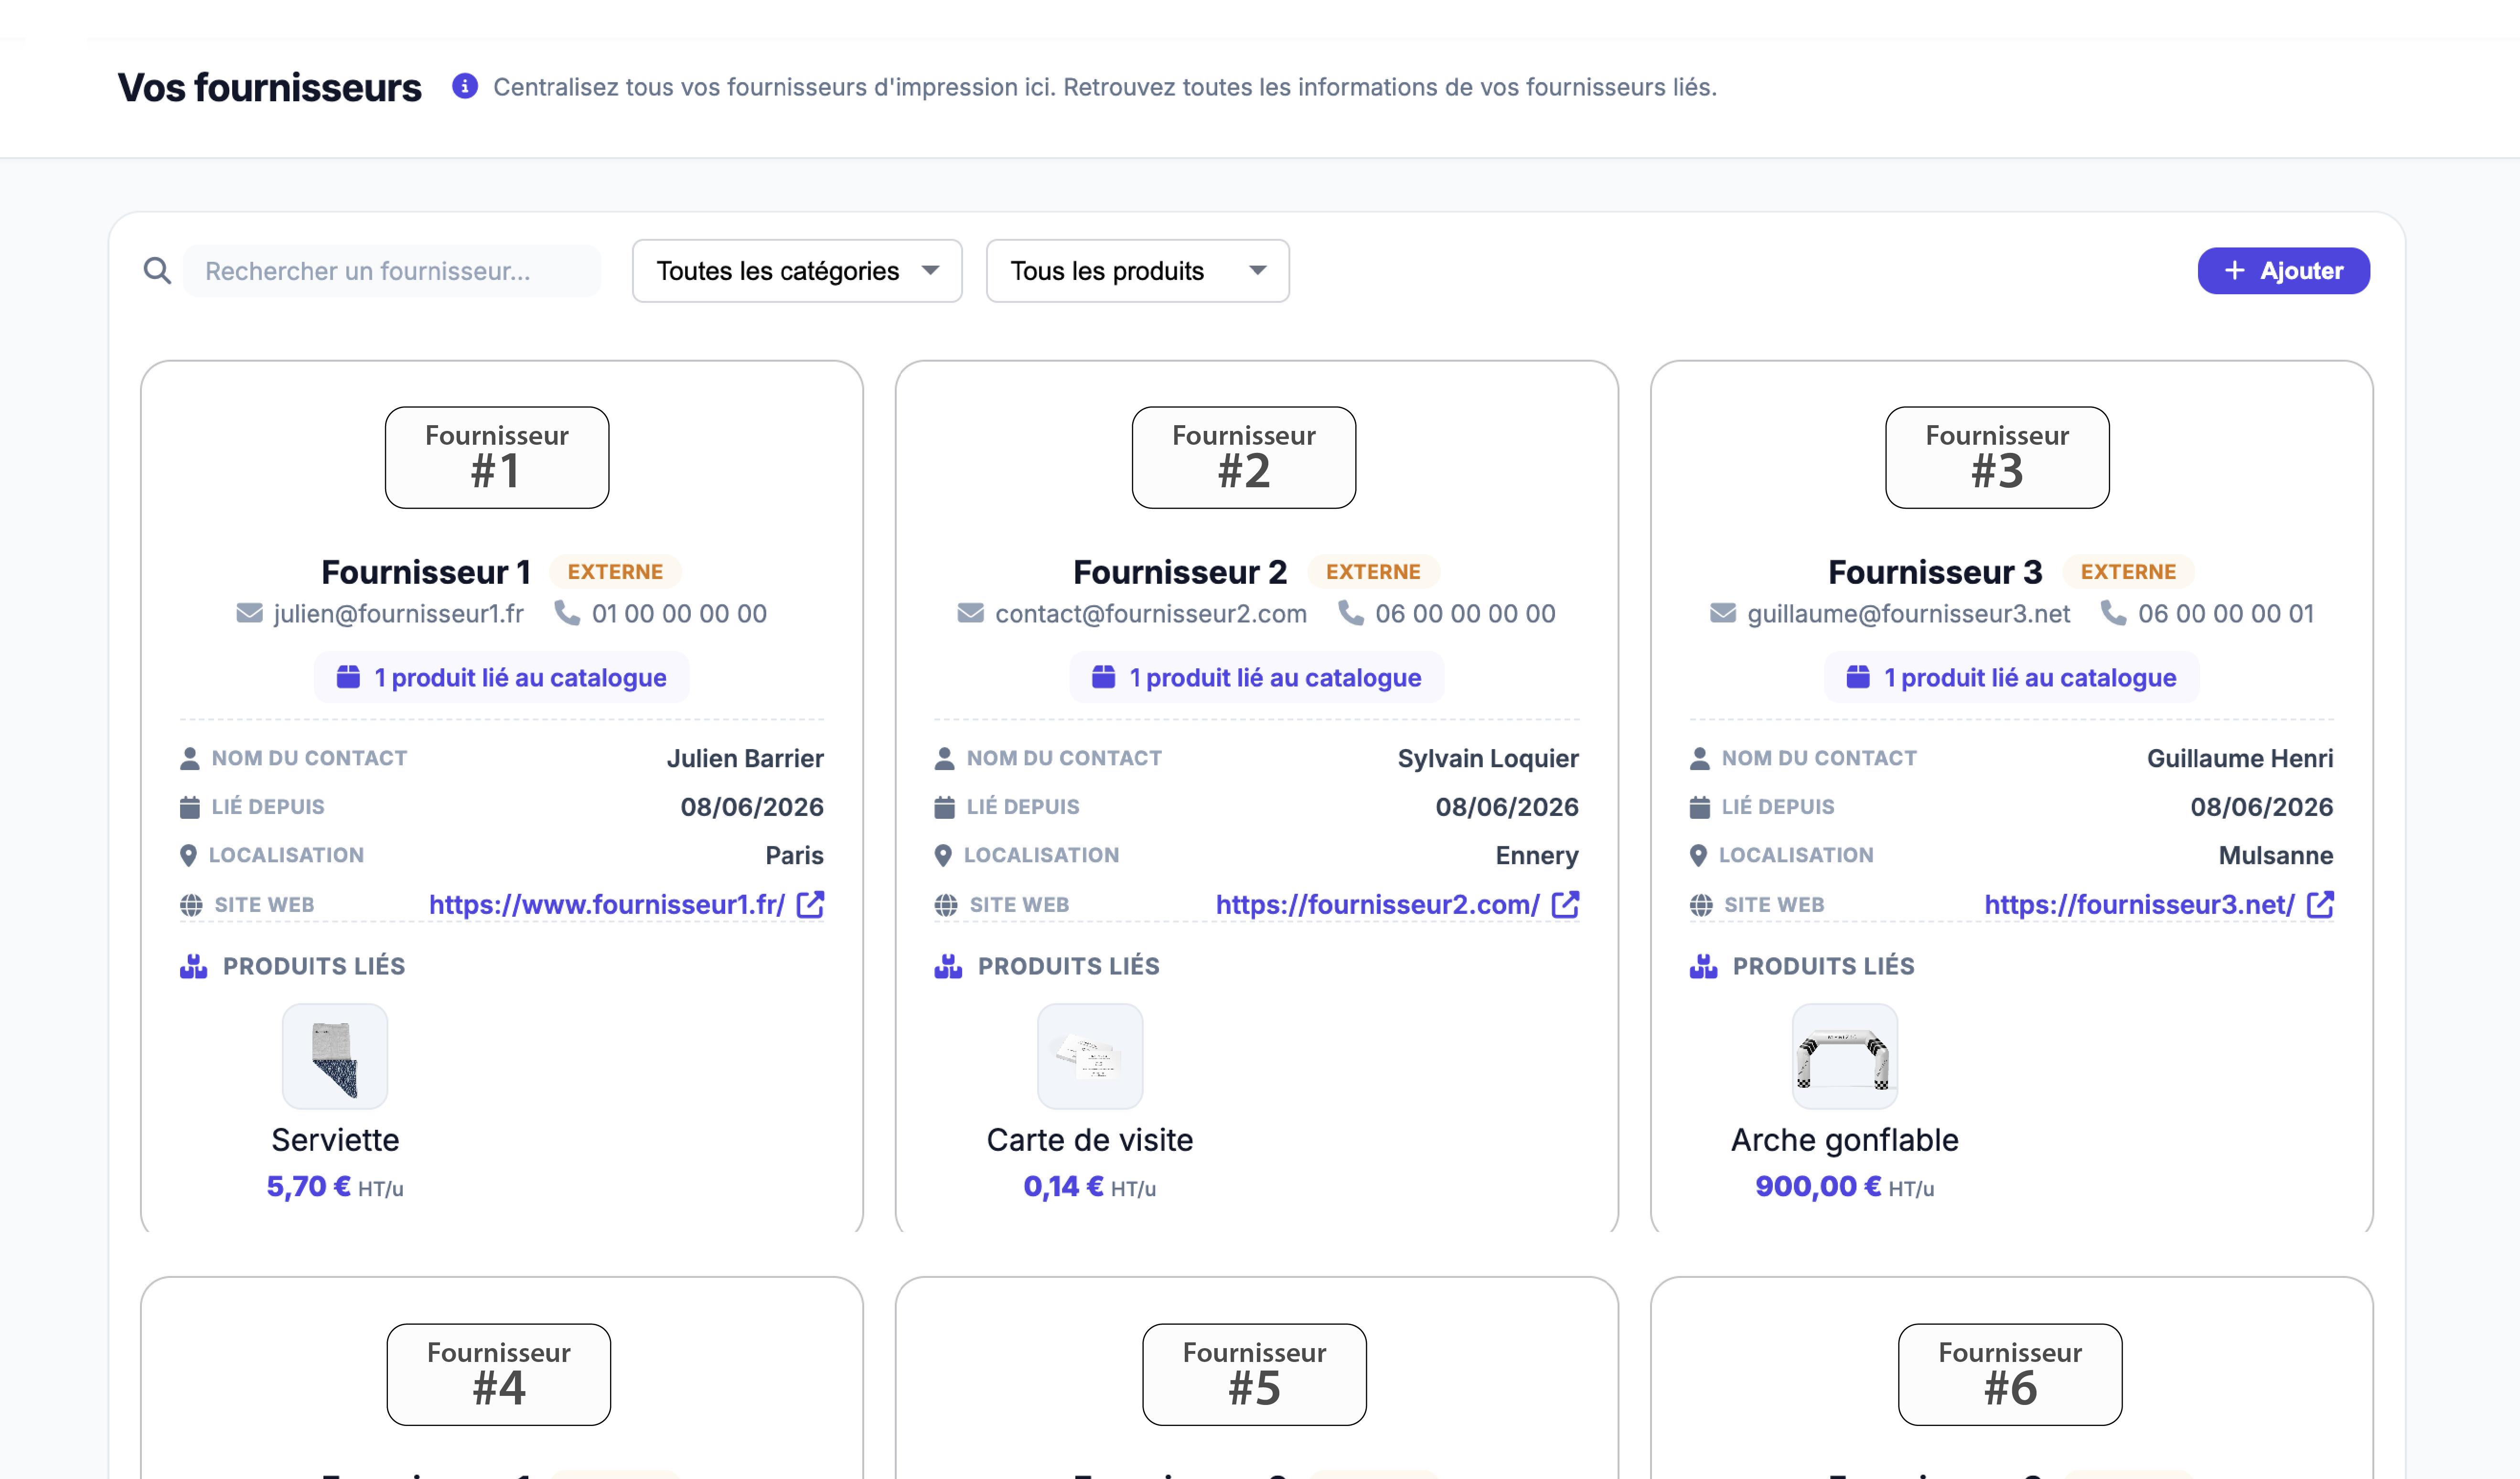This screenshot has height=1479, width=2520.
Task: Click the Serviette price 5,70 €
Action: 308,1186
